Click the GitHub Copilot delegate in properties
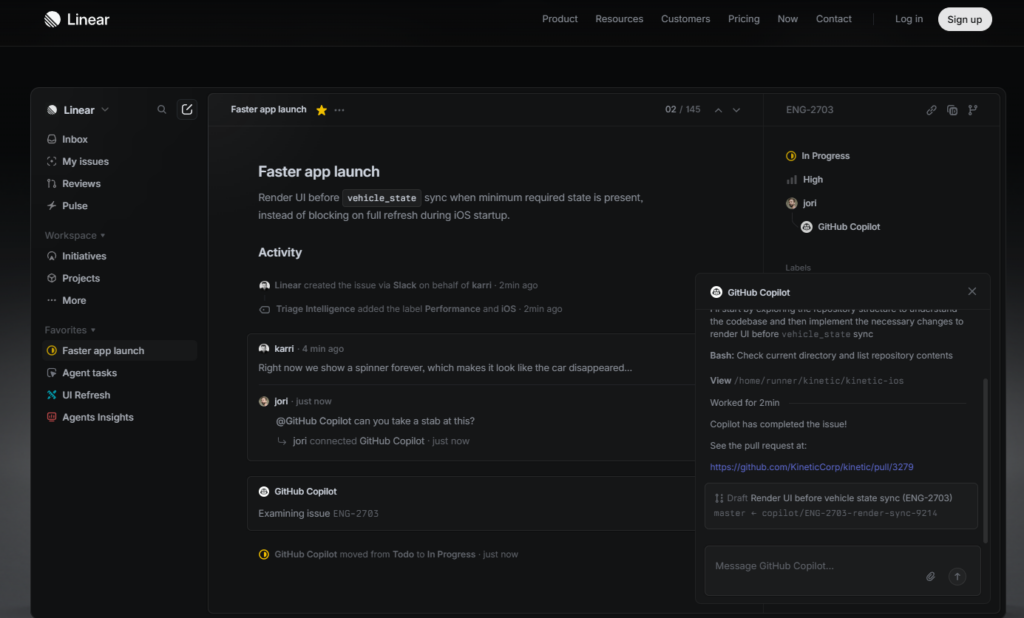 (842, 227)
